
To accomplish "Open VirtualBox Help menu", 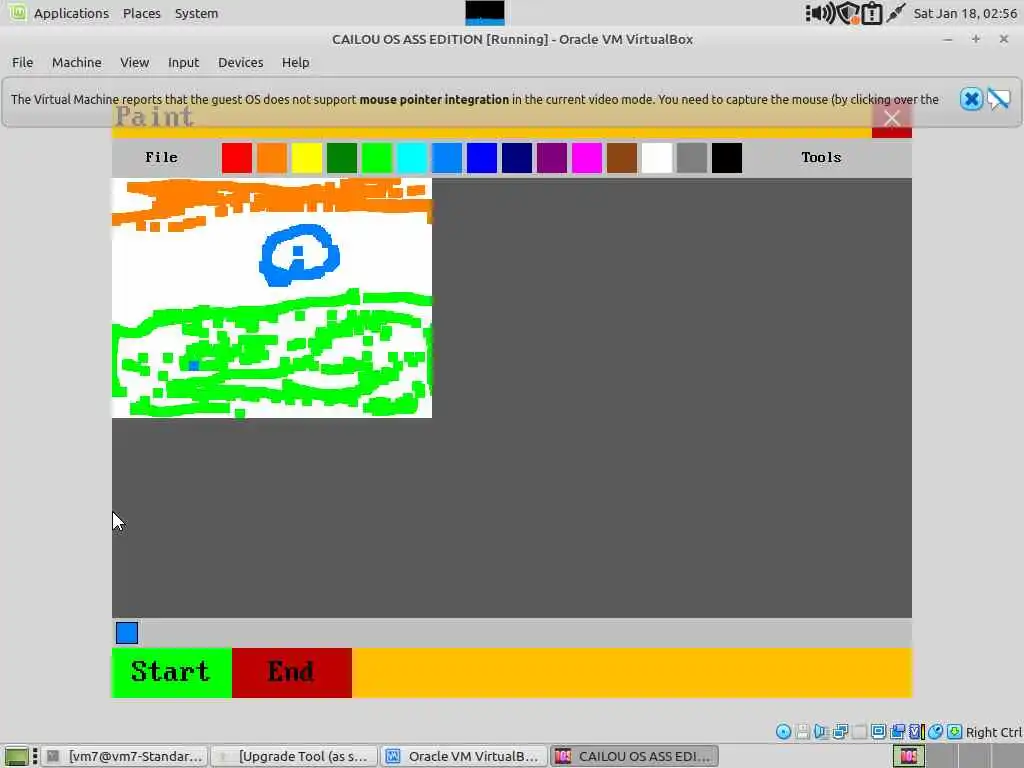I will (x=295, y=63).
